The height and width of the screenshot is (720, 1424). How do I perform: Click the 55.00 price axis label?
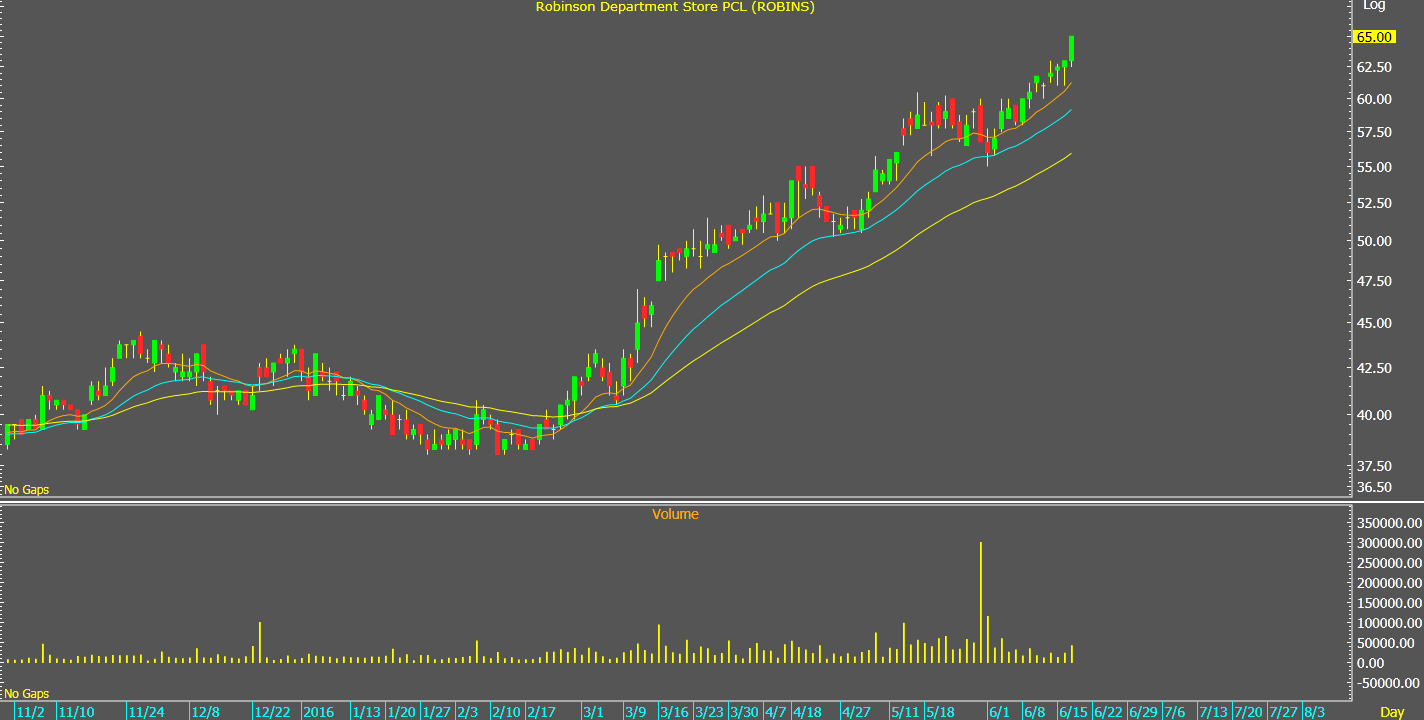tap(1374, 167)
